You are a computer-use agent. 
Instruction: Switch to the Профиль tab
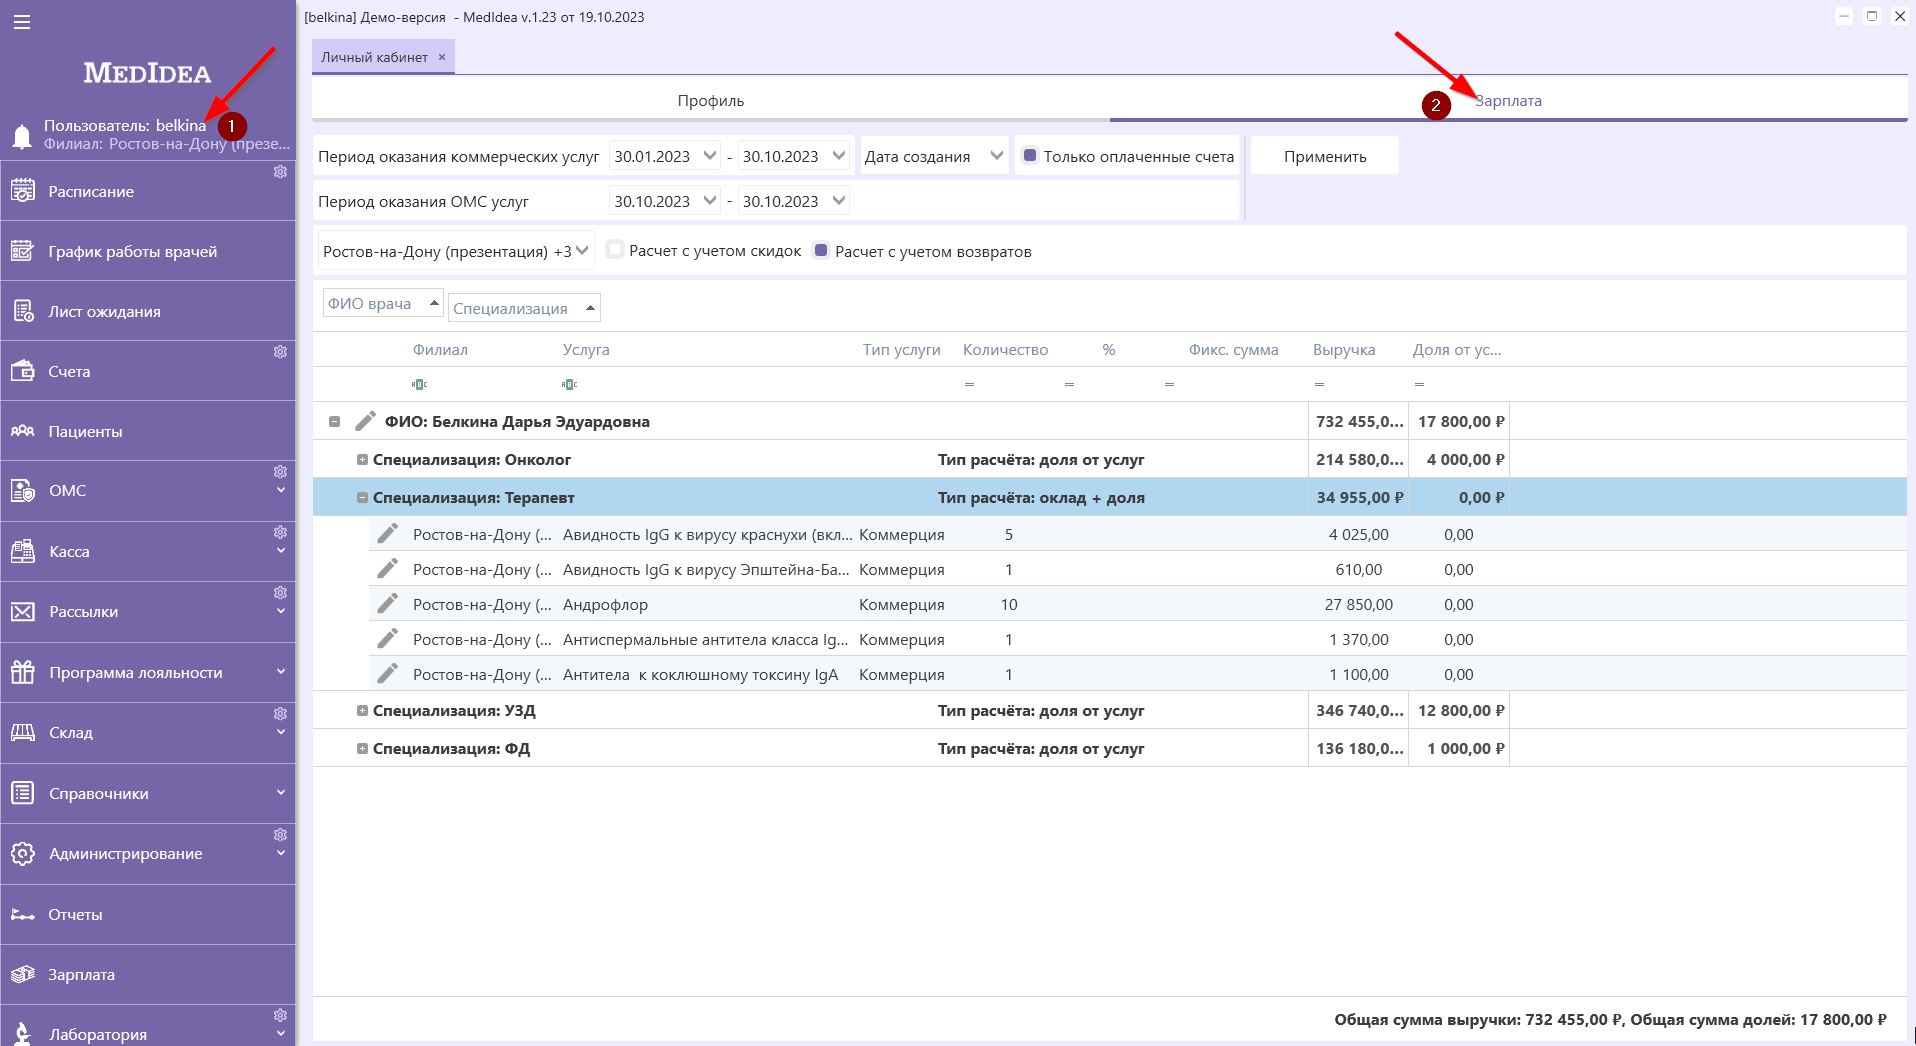click(x=711, y=100)
